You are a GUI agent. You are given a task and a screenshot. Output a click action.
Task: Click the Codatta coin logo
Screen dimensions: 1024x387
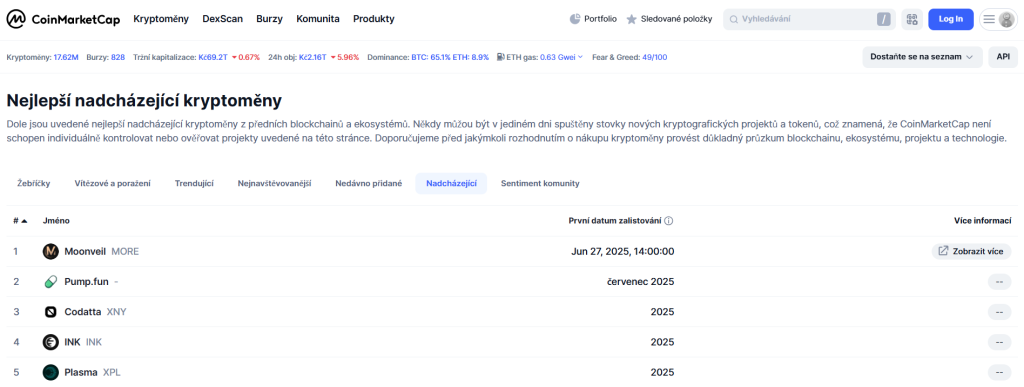coord(51,312)
